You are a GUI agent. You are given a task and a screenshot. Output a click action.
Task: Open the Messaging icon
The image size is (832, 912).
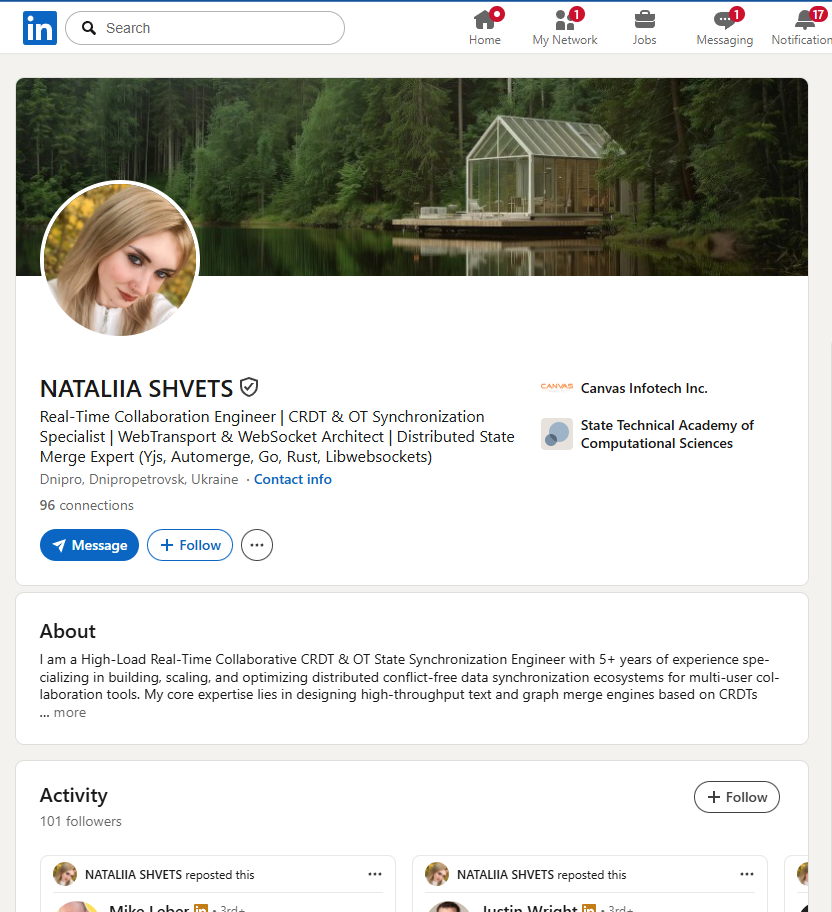pos(724,20)
